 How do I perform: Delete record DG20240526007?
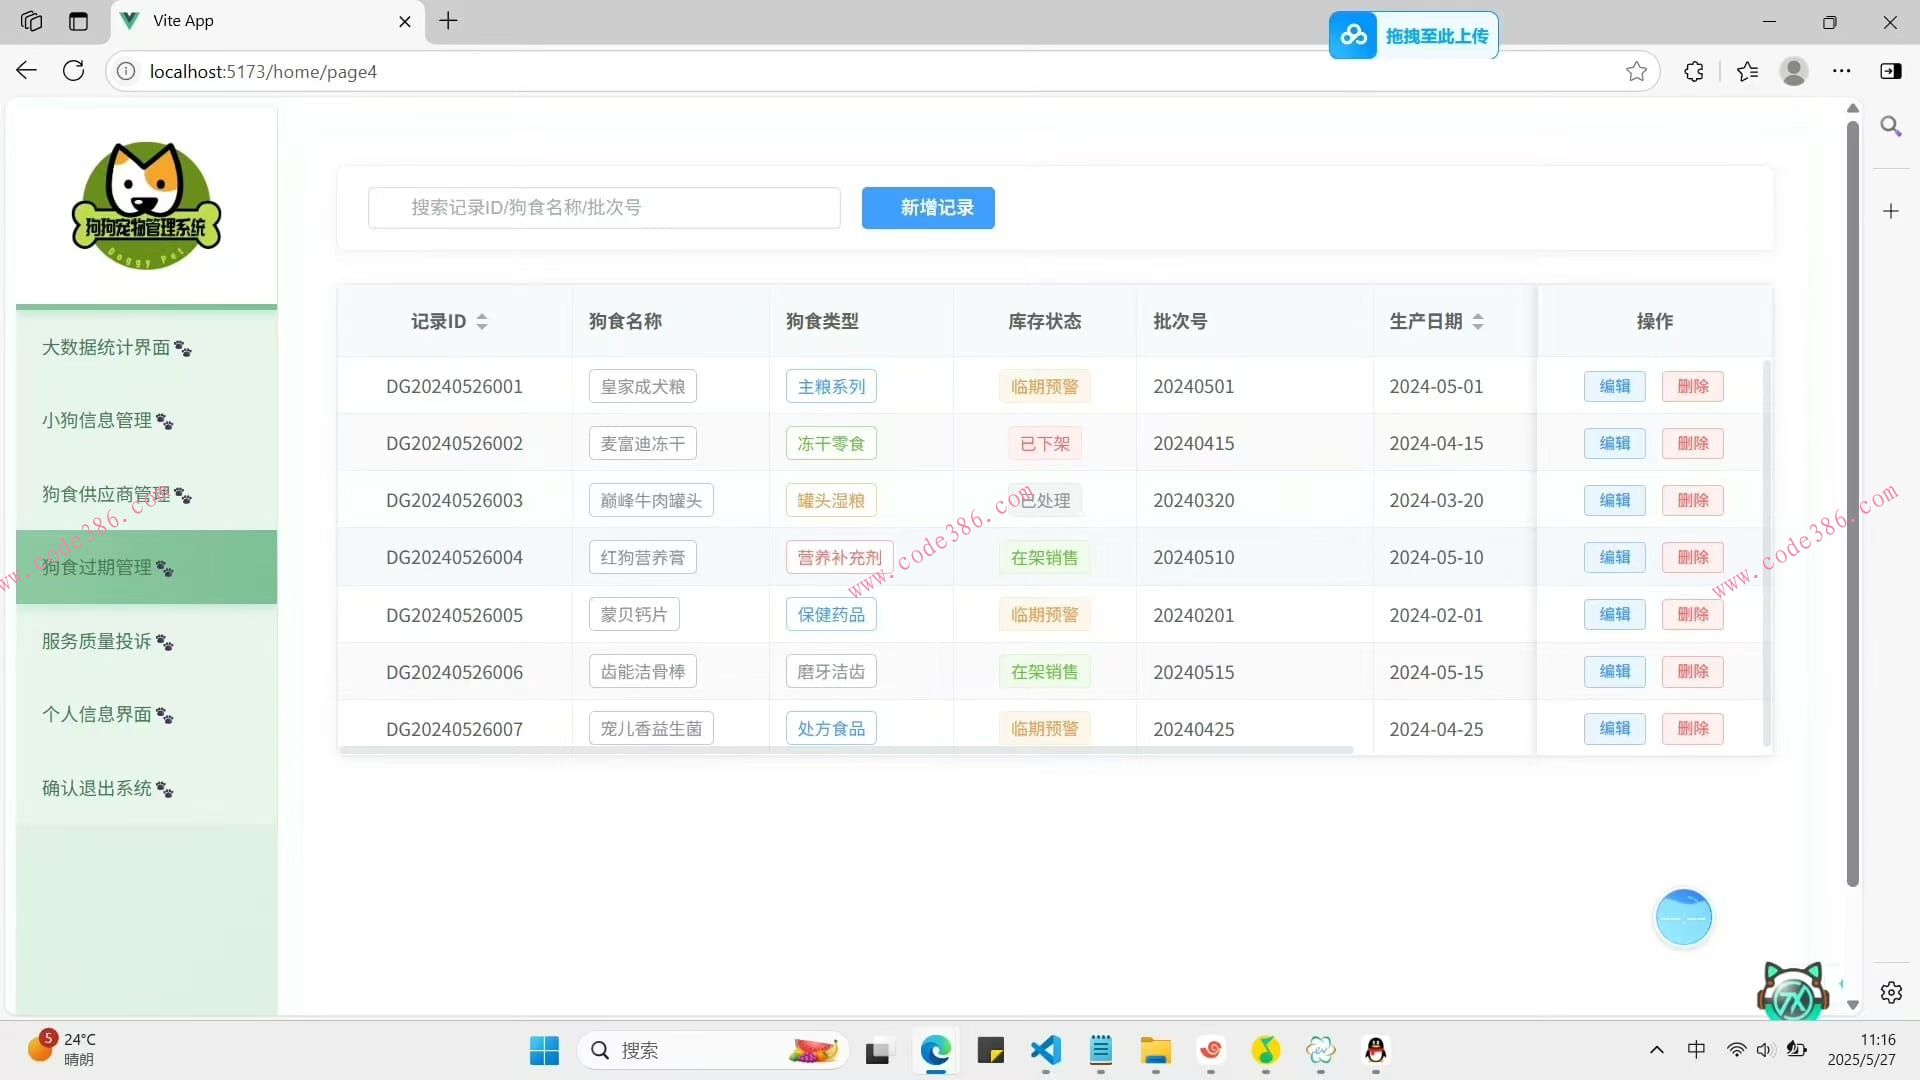[1692, 729]
